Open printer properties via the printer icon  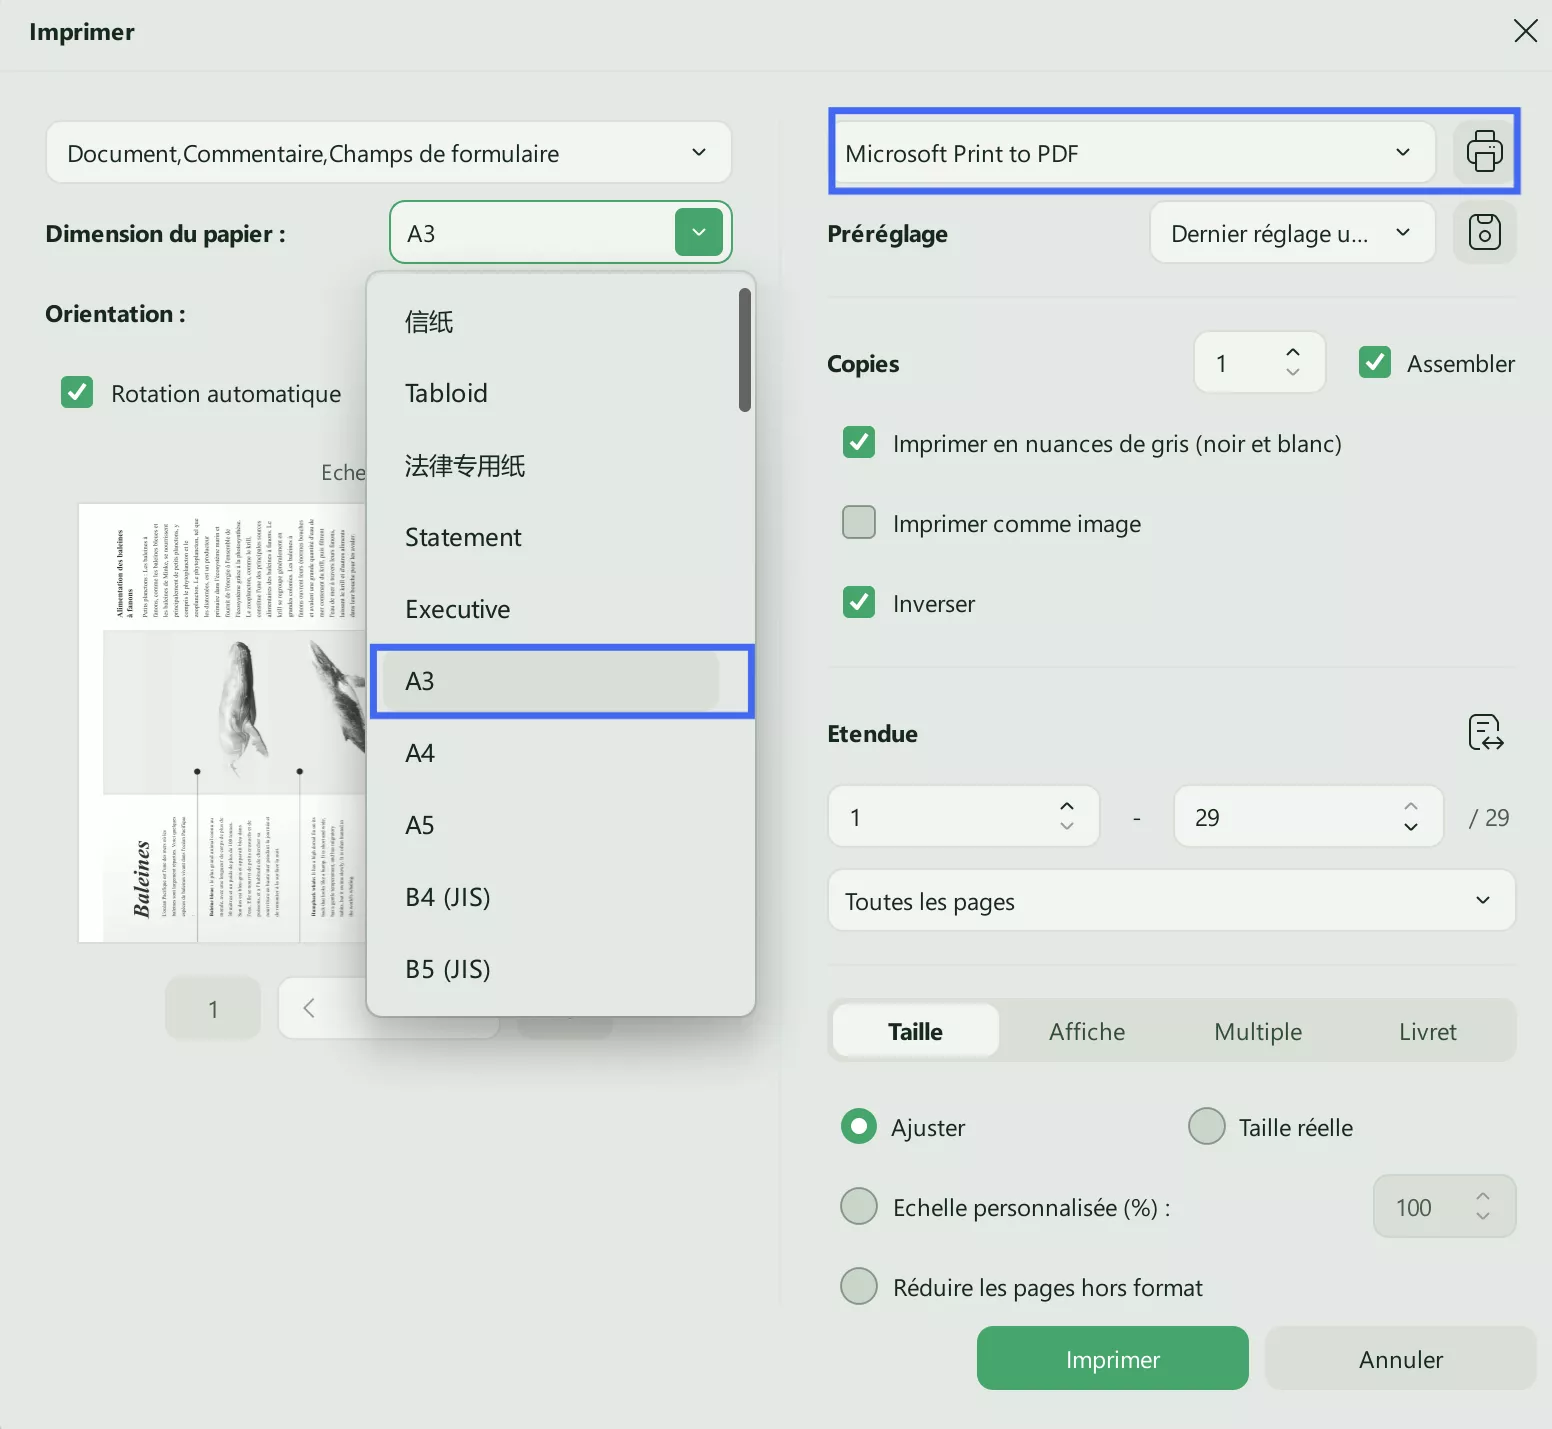1486,151
